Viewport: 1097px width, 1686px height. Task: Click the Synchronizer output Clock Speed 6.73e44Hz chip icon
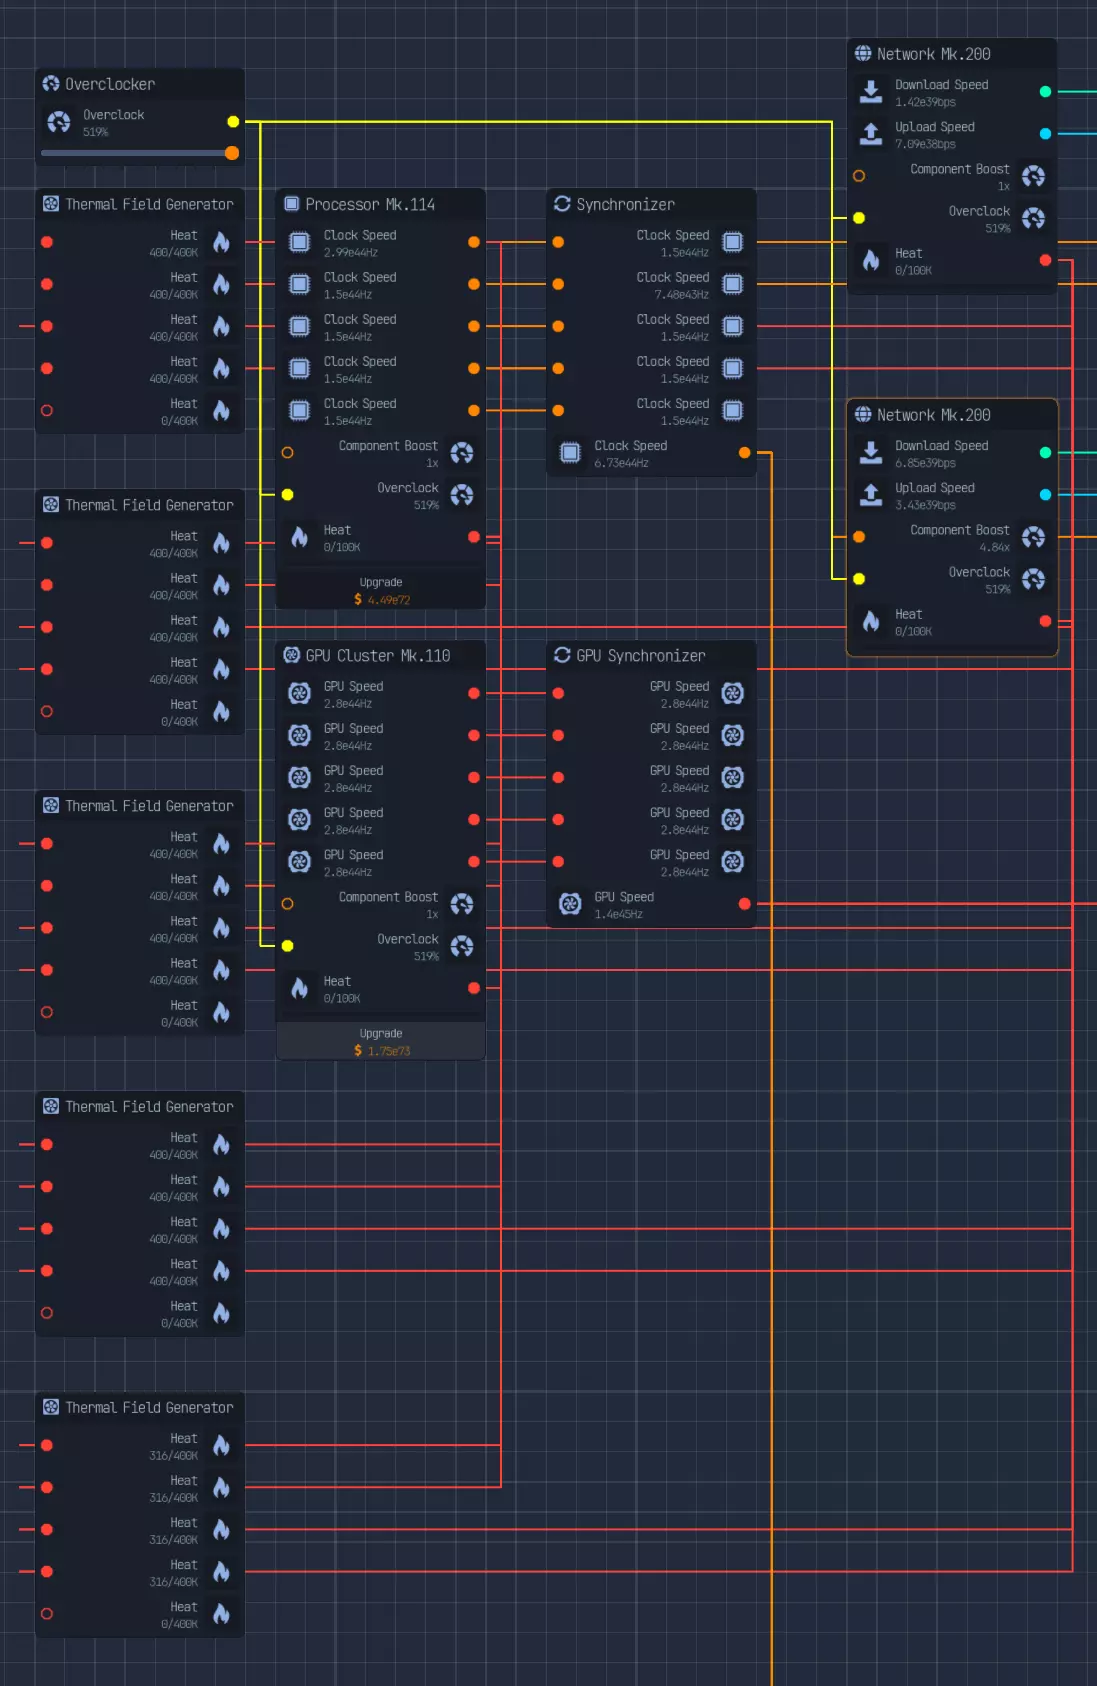(x=570, y=453)
